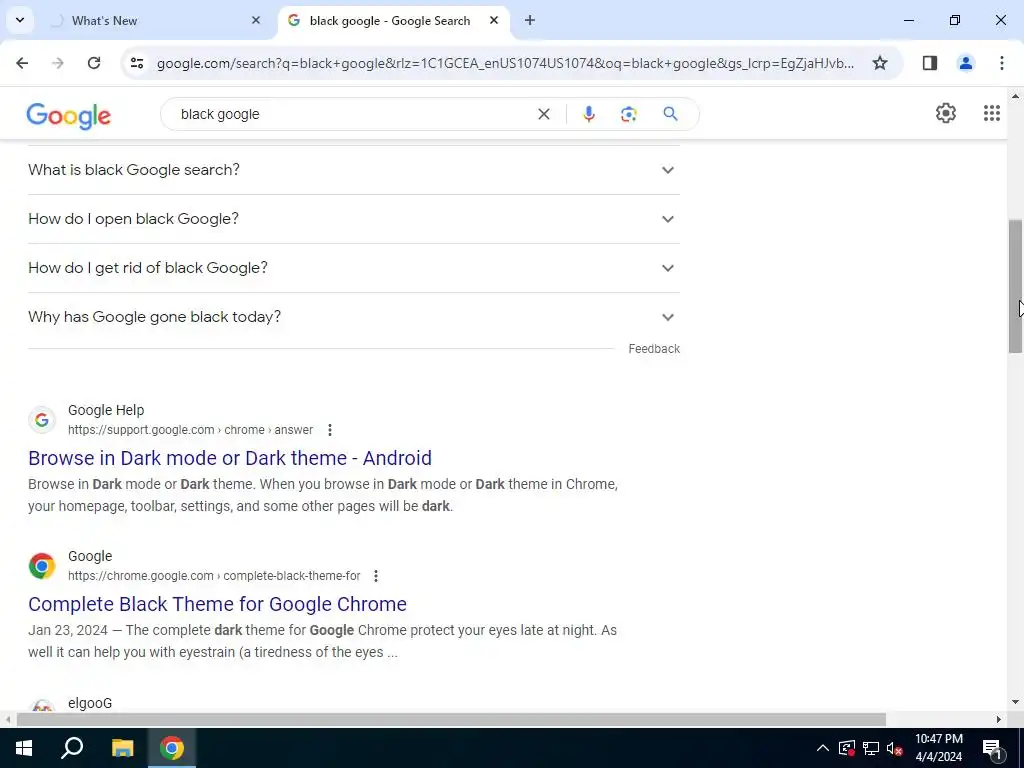1024x768 pixels.
Task: Expand 'How do I get rid of black Google?'
Action: [x=353, y=268]
